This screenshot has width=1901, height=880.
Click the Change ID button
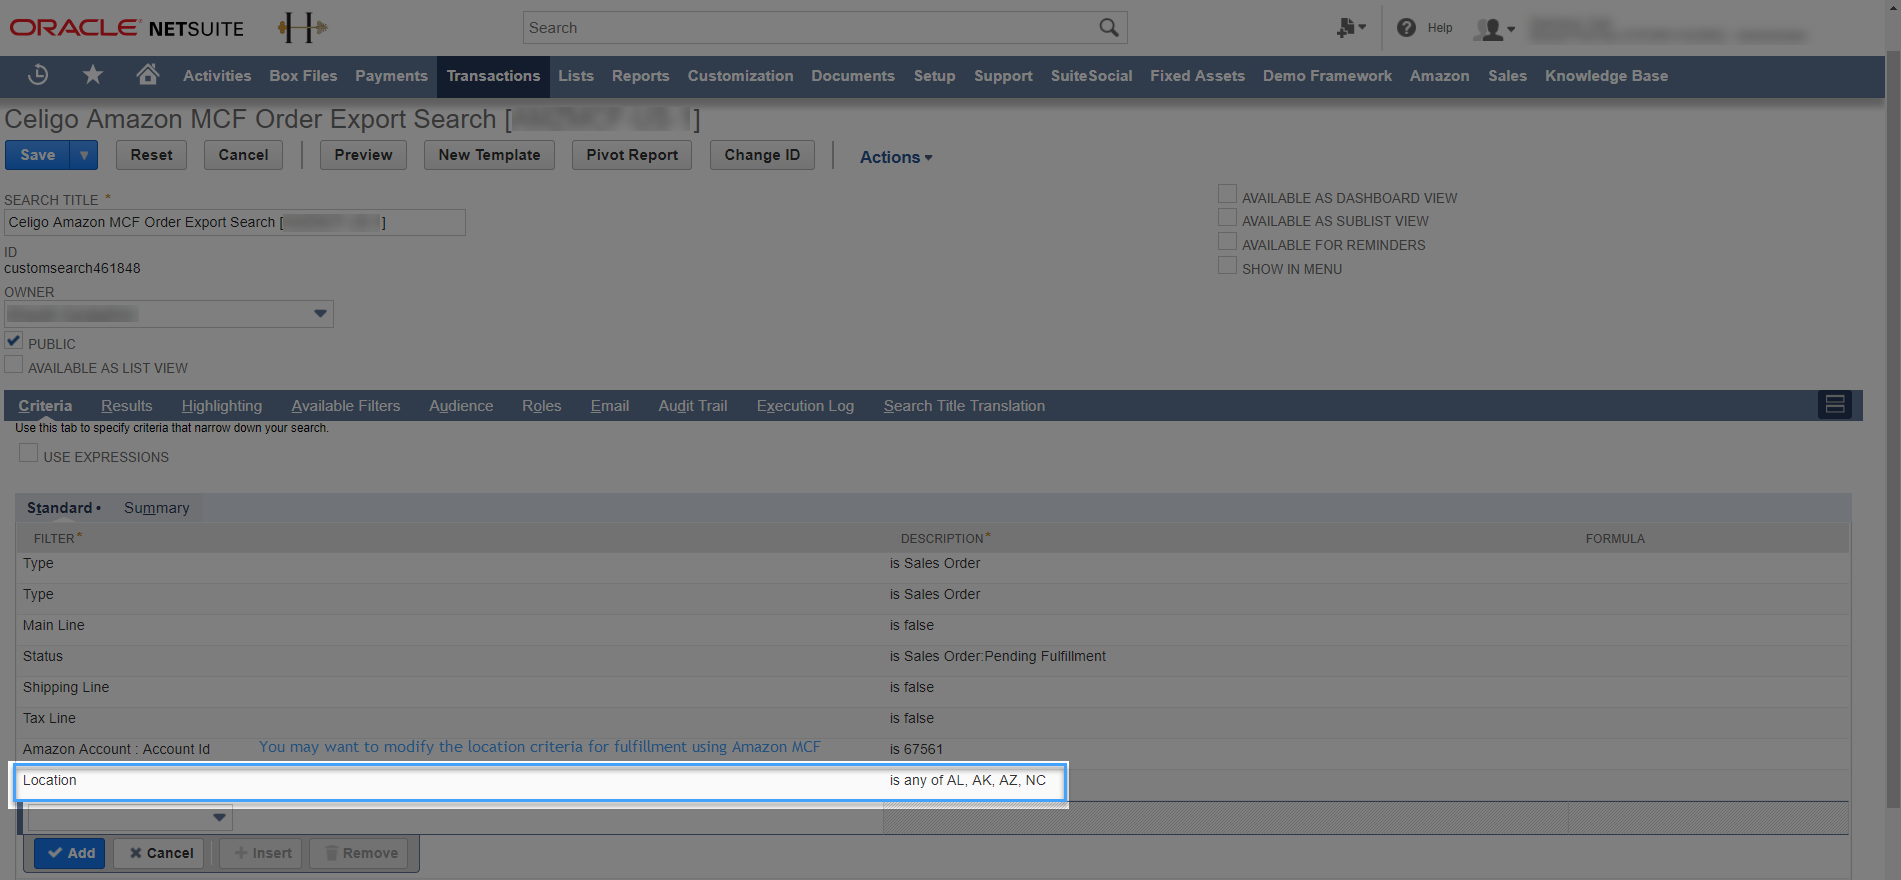pyautogui.click(x=762, y=155)
